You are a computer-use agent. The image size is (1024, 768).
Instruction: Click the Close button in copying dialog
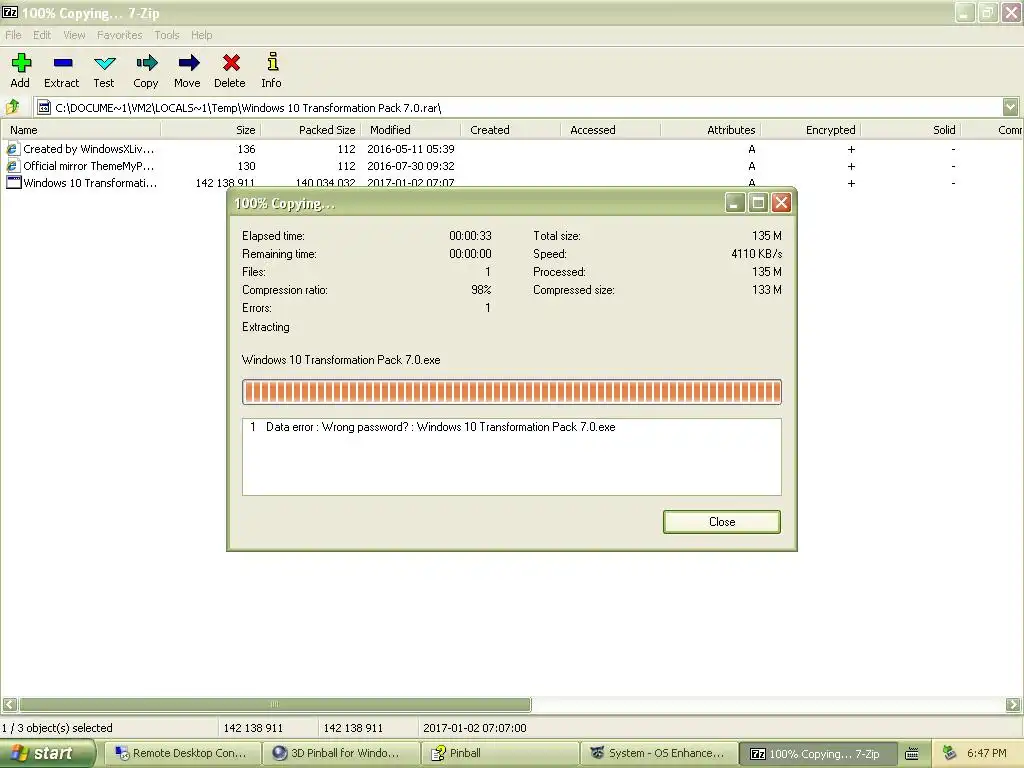[x=722, y=522]
